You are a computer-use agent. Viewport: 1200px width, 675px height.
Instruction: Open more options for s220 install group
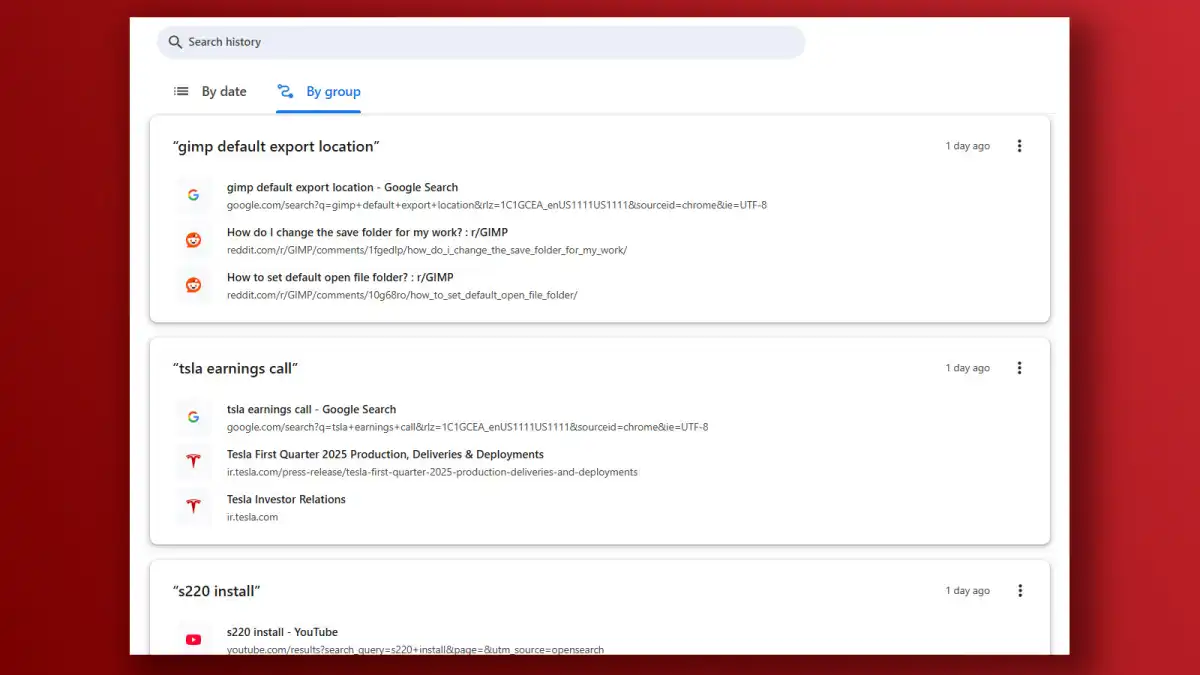tap(1019, 591)
